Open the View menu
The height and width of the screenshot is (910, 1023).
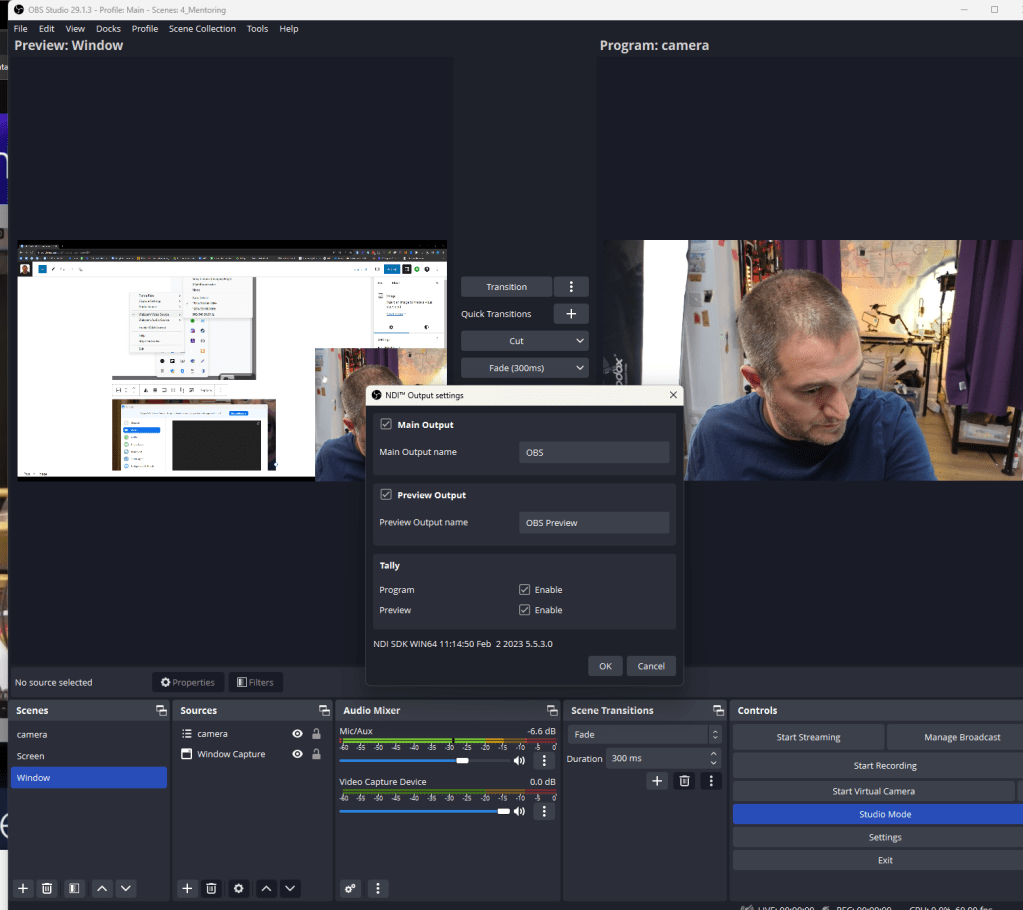coord(75,29)
